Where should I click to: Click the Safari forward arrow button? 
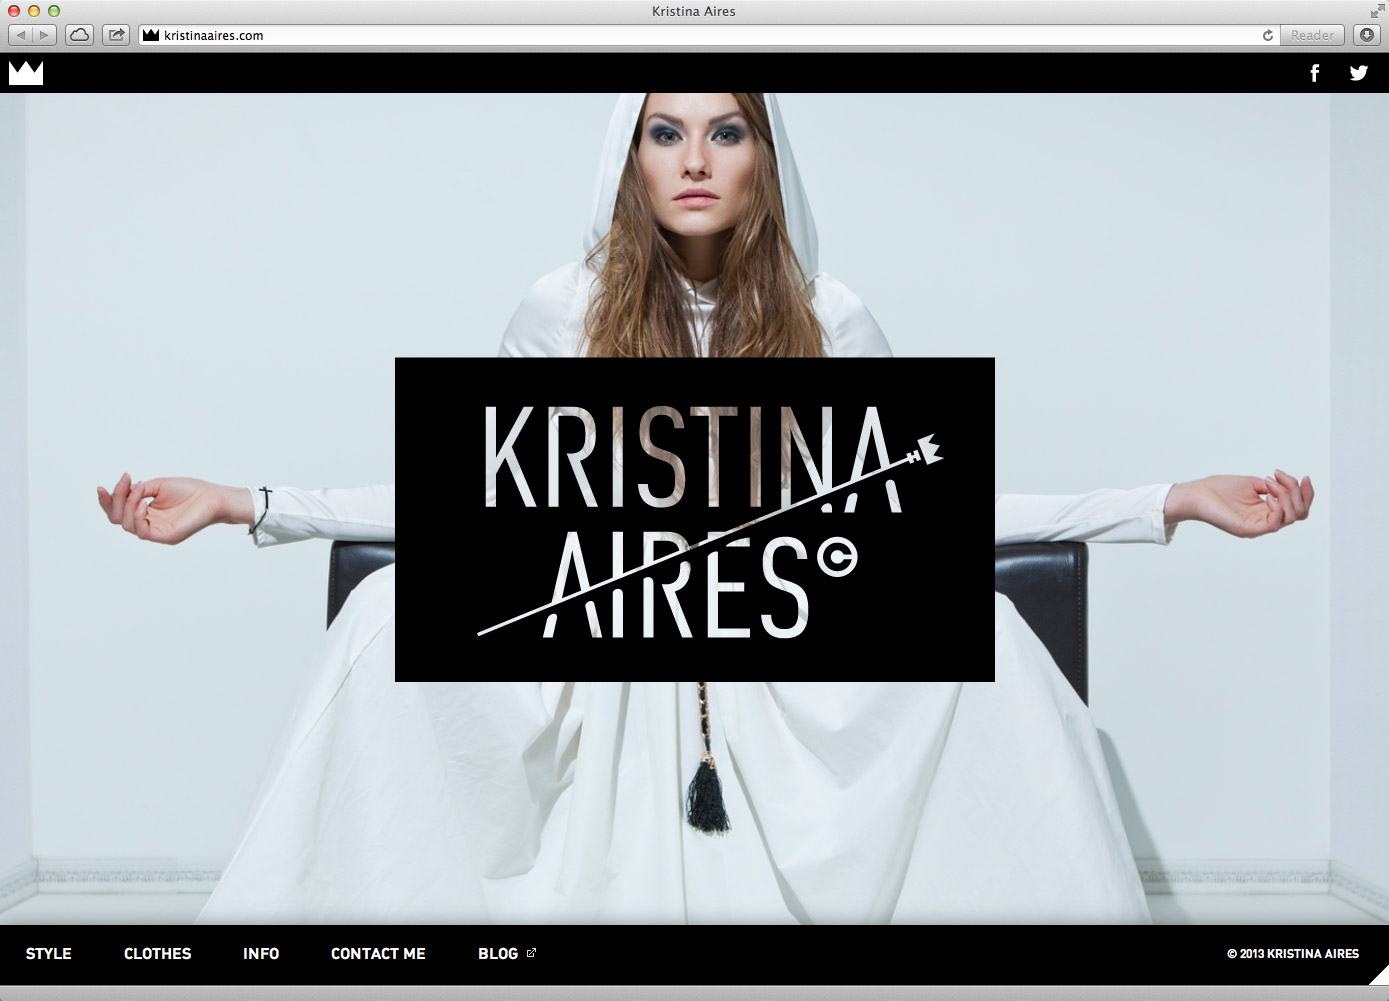pos(44,35)
